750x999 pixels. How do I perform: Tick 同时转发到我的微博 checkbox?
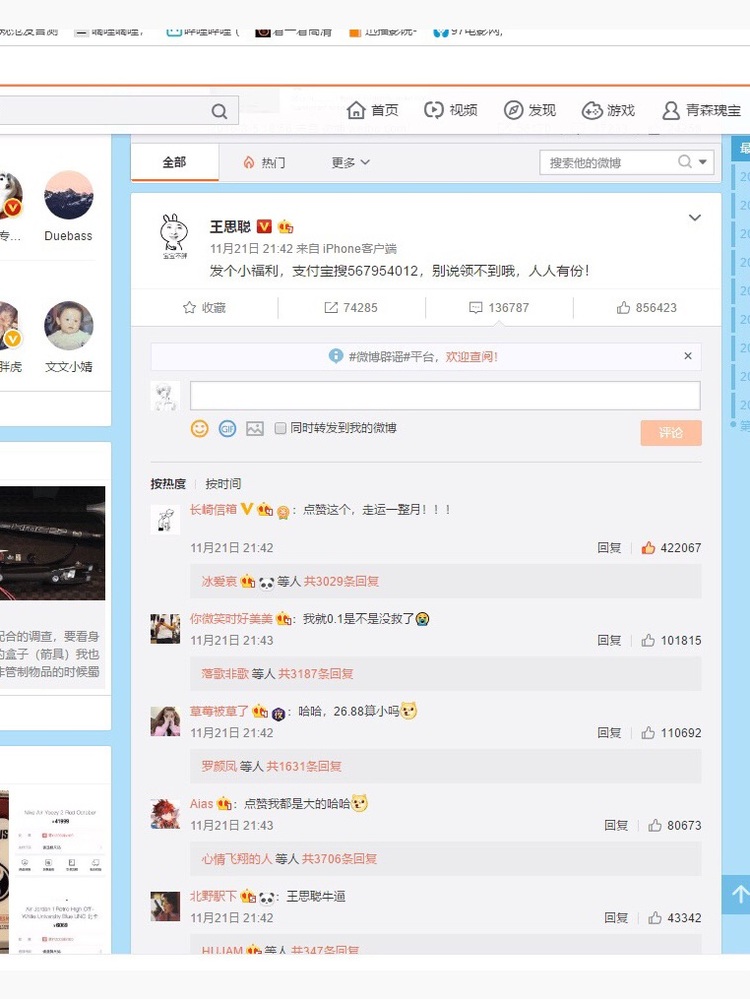280,428
